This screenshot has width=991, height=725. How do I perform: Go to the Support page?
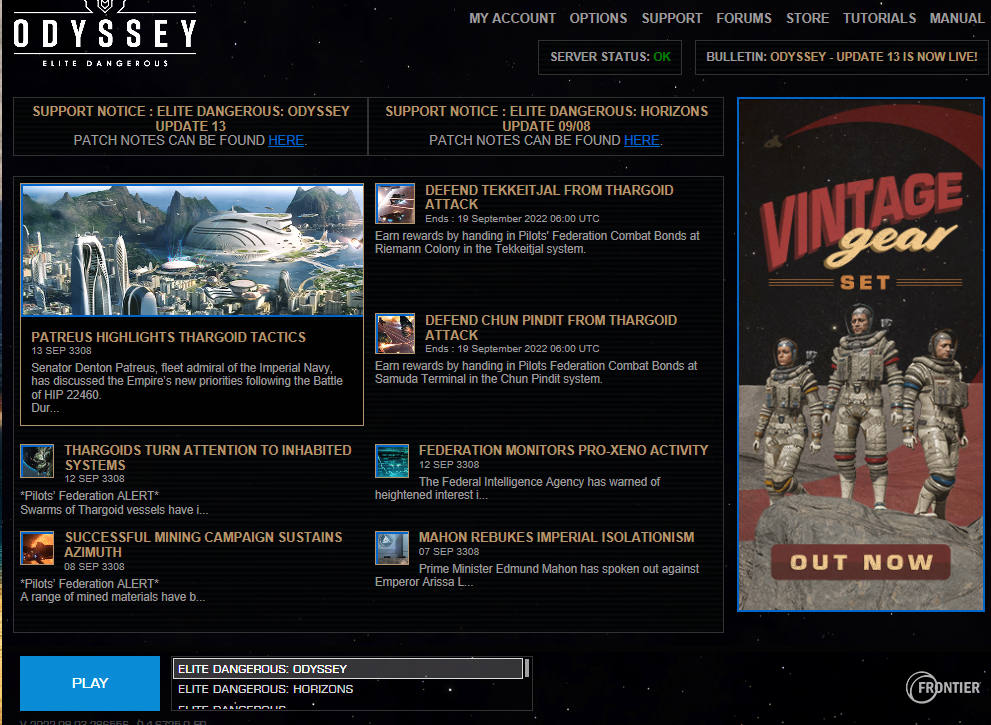pyautogui.click(x=672, y=18)
